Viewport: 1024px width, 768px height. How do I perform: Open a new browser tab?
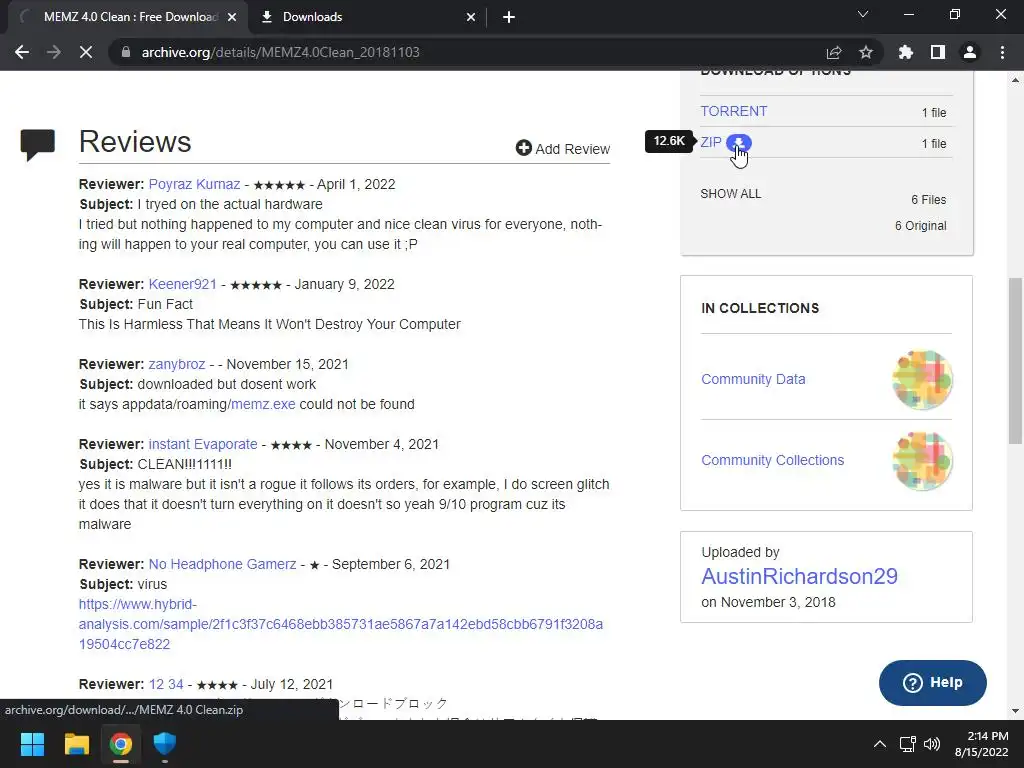click(509, 17)
